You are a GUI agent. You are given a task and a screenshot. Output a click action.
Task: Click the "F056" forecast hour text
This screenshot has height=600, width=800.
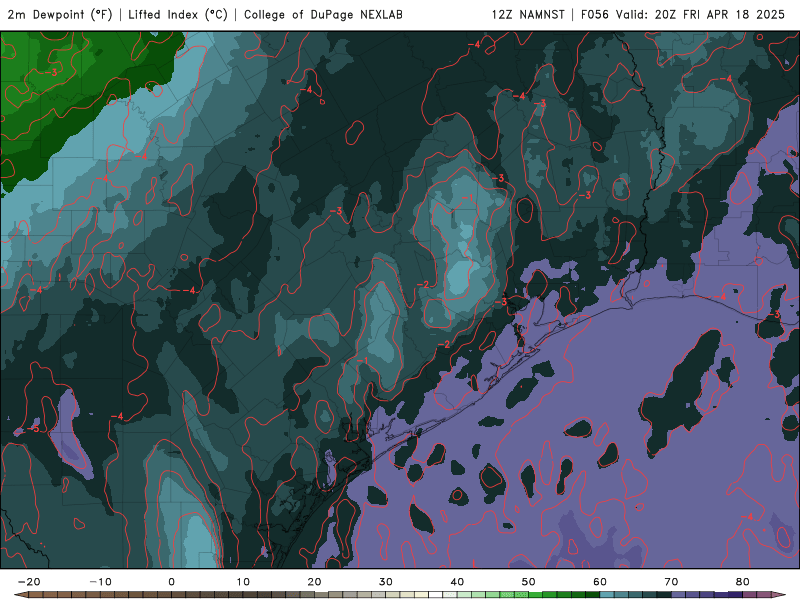click(x=595, y=15)
